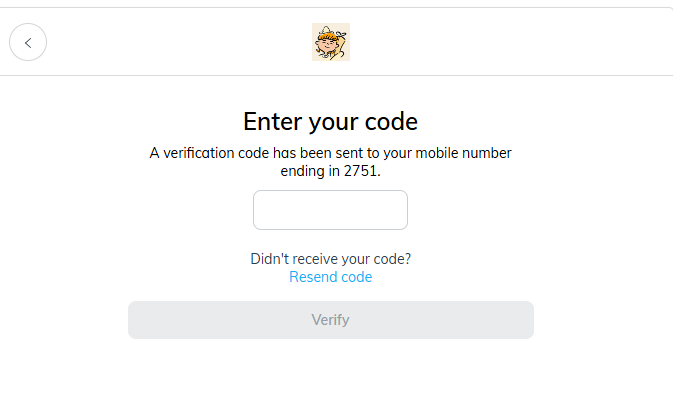Screen dimensions: 673x417
Task: Click the Resend code link
Action: (x=330, y=277)
